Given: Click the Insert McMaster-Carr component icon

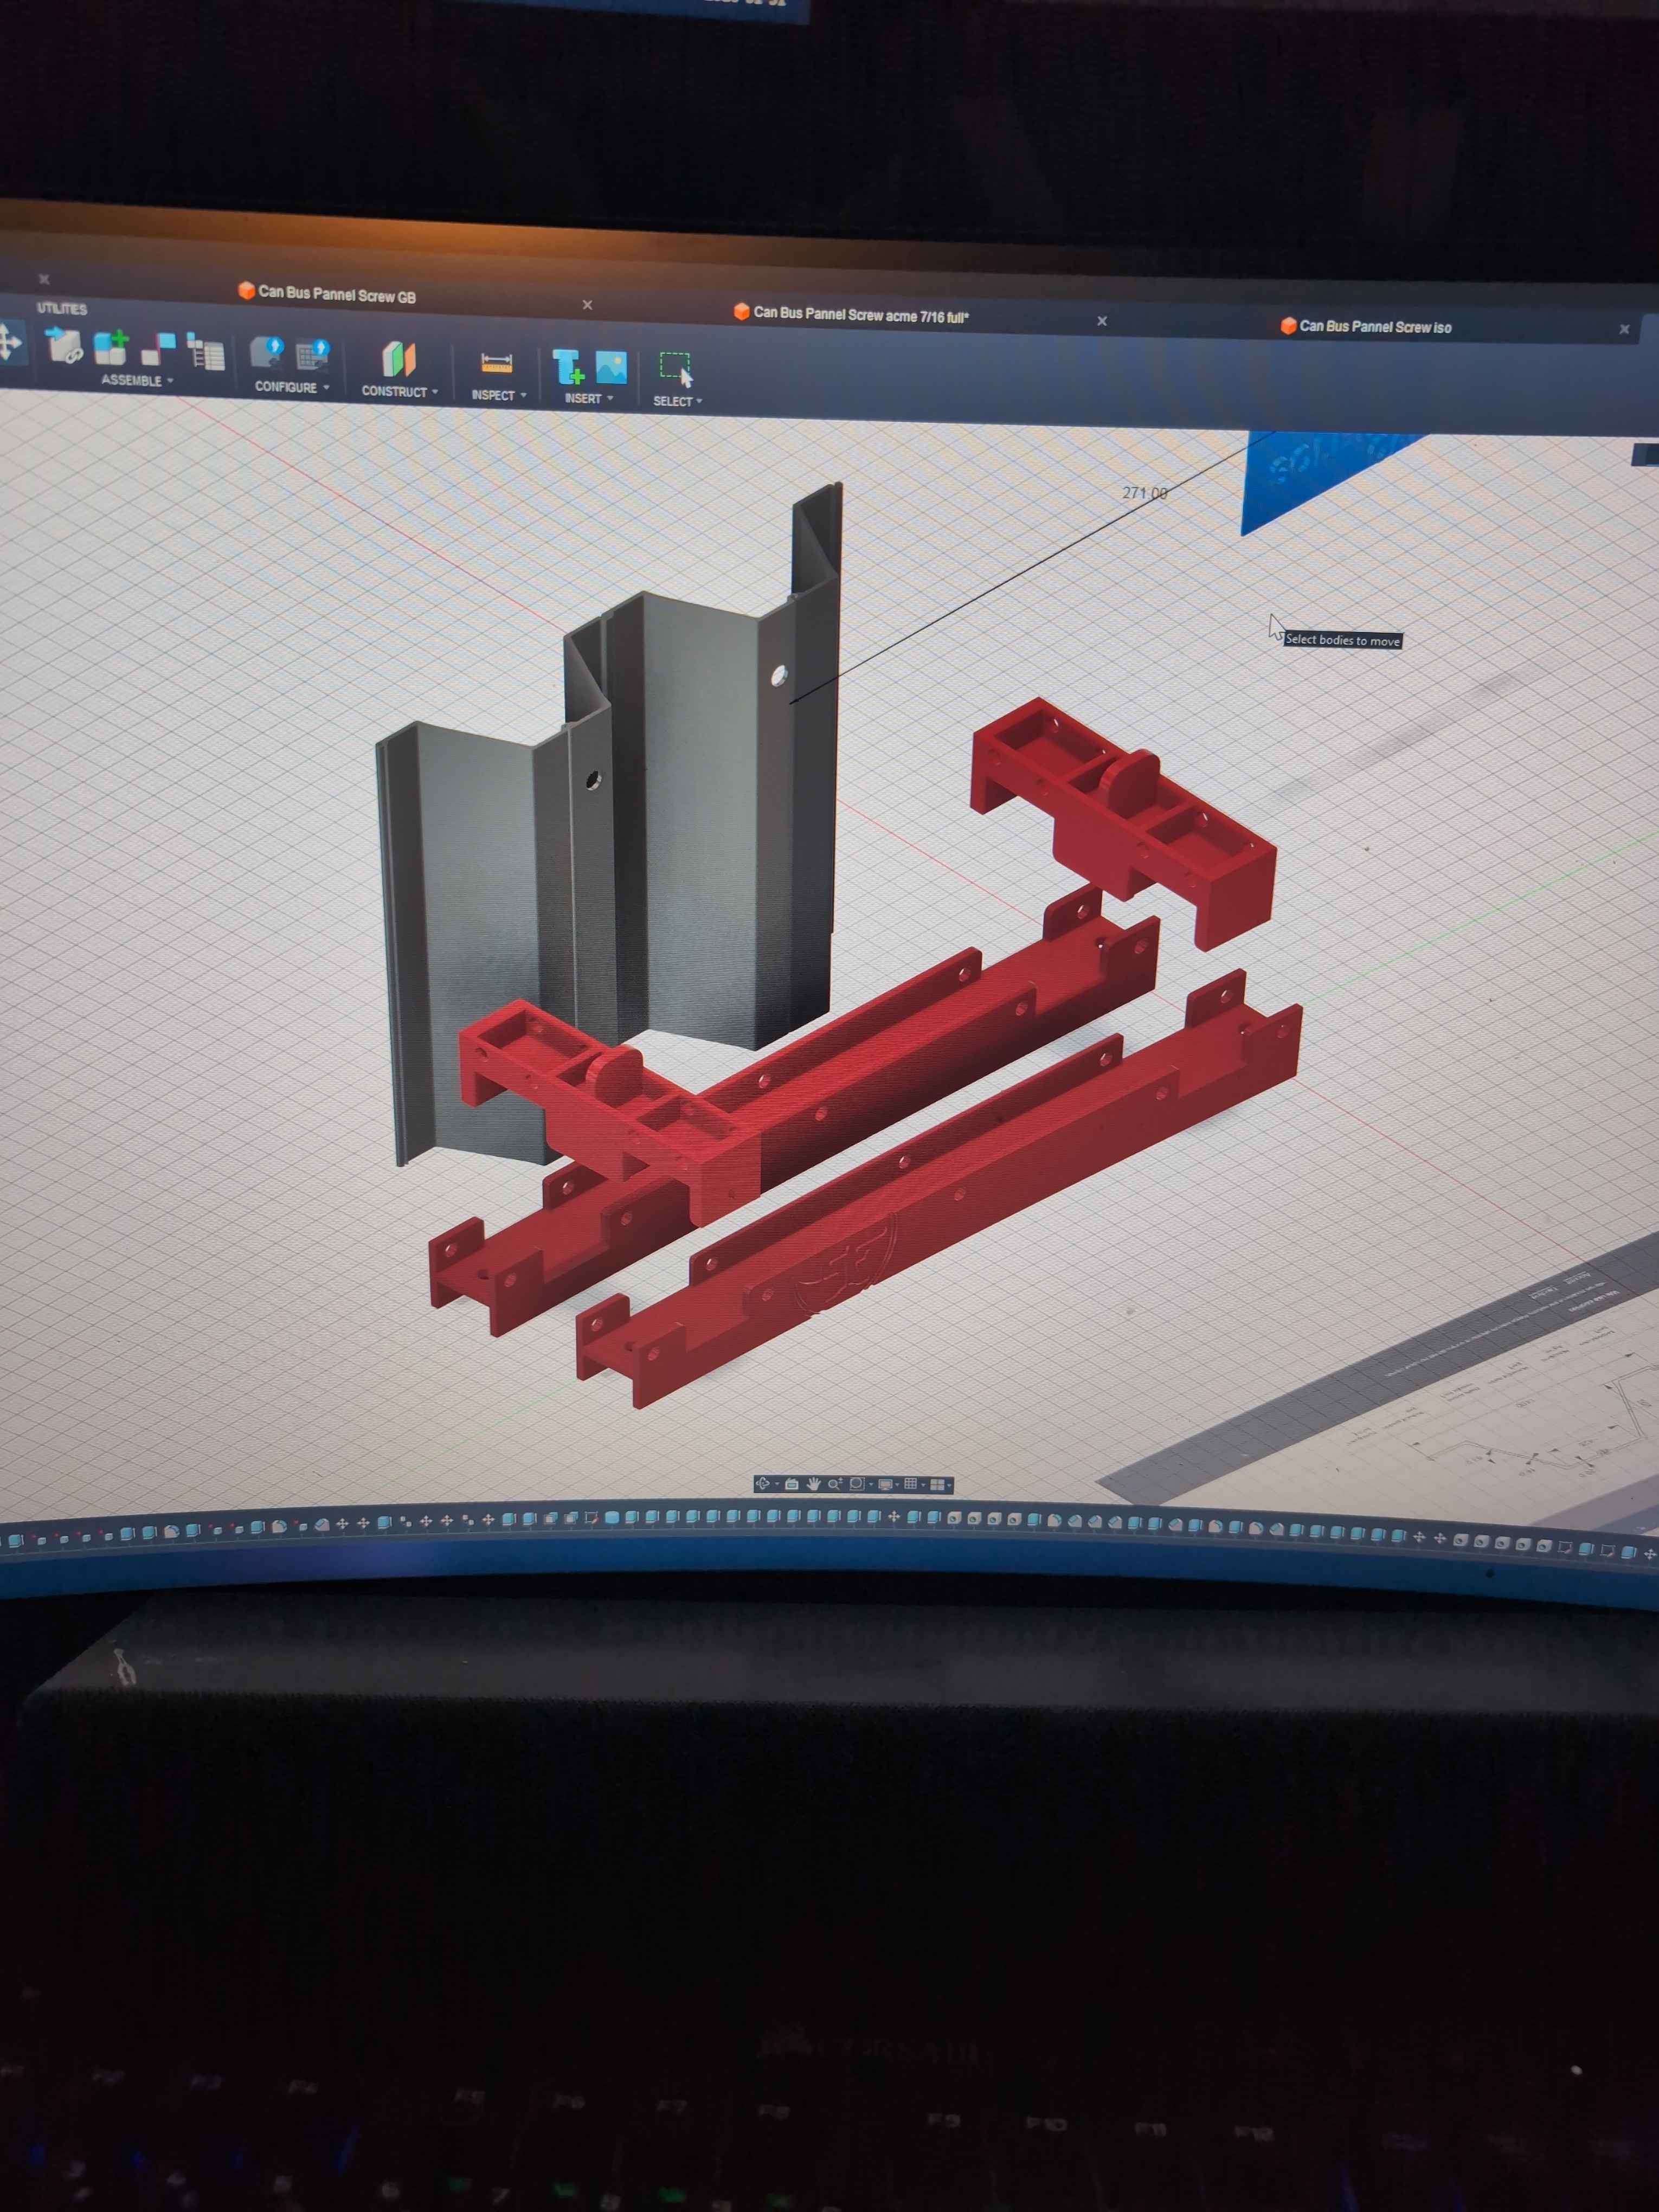Looking at the screenshot, I should (x=568, y=367).
